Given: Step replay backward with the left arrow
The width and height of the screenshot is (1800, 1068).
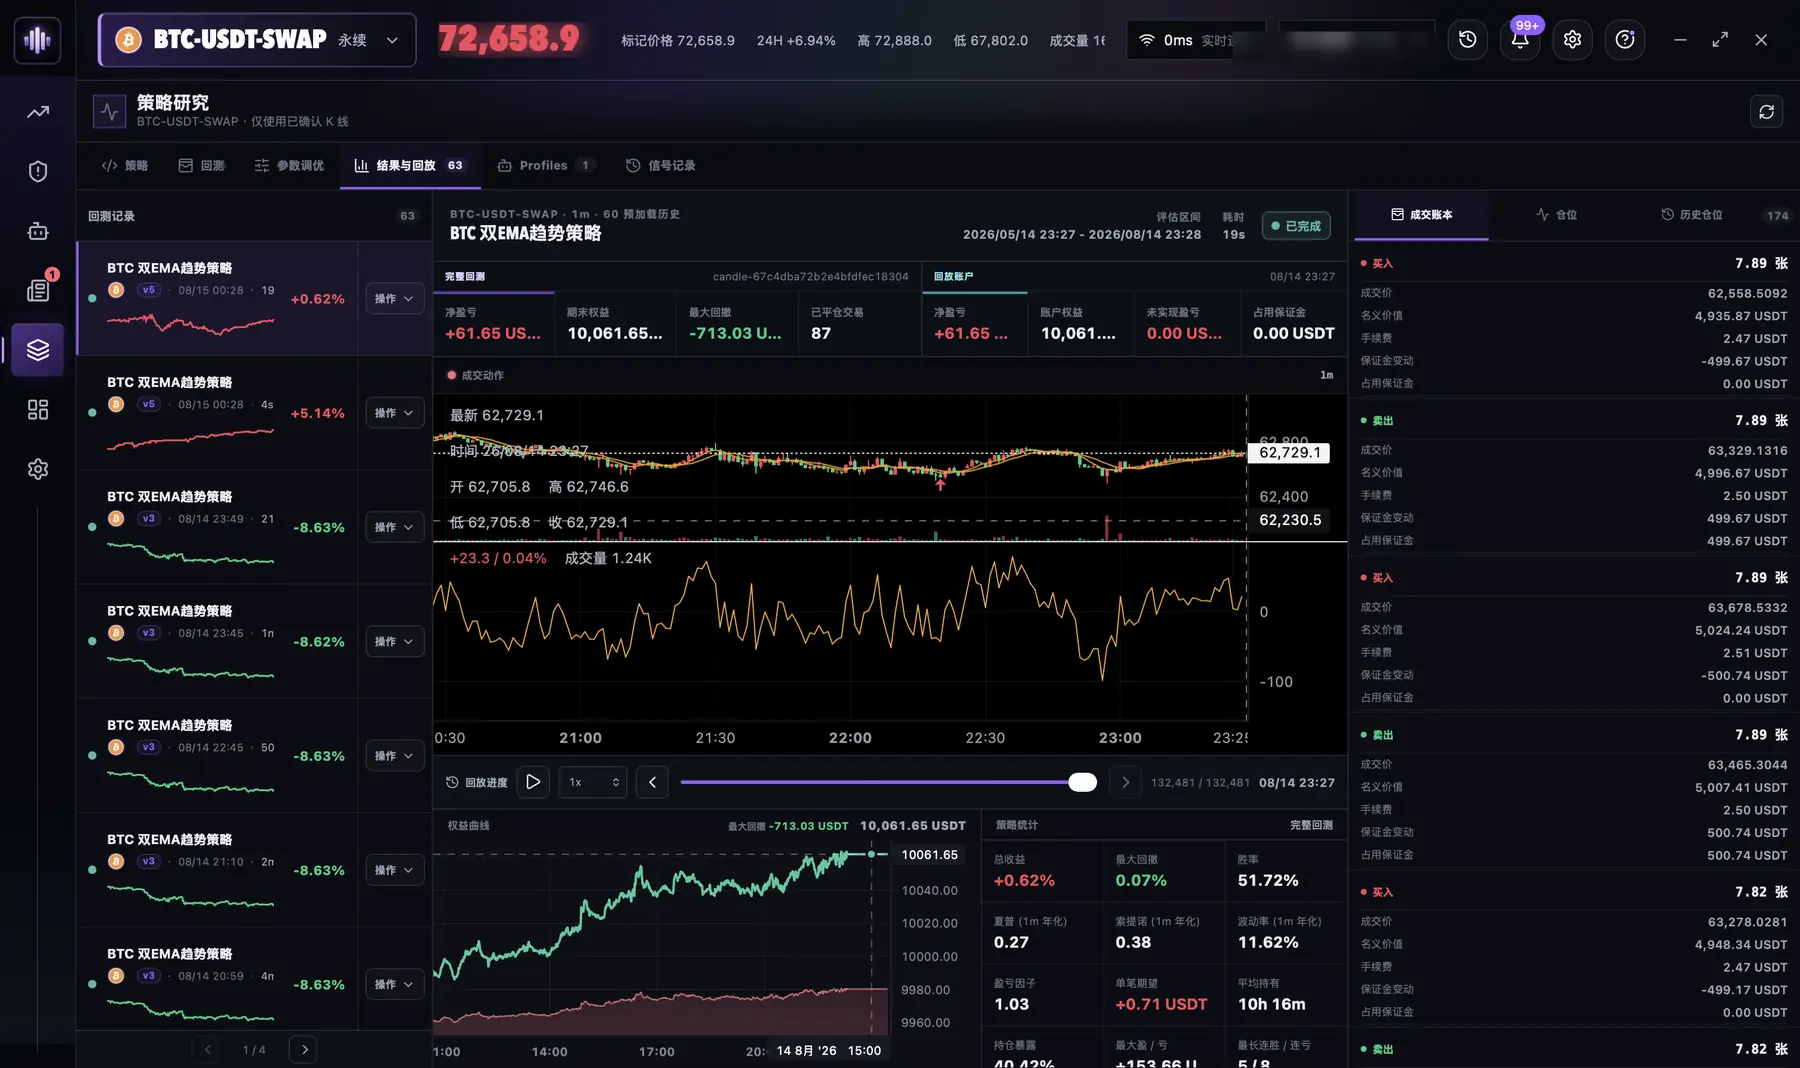Looking at the screenshot, I should [x=652, y=782].
